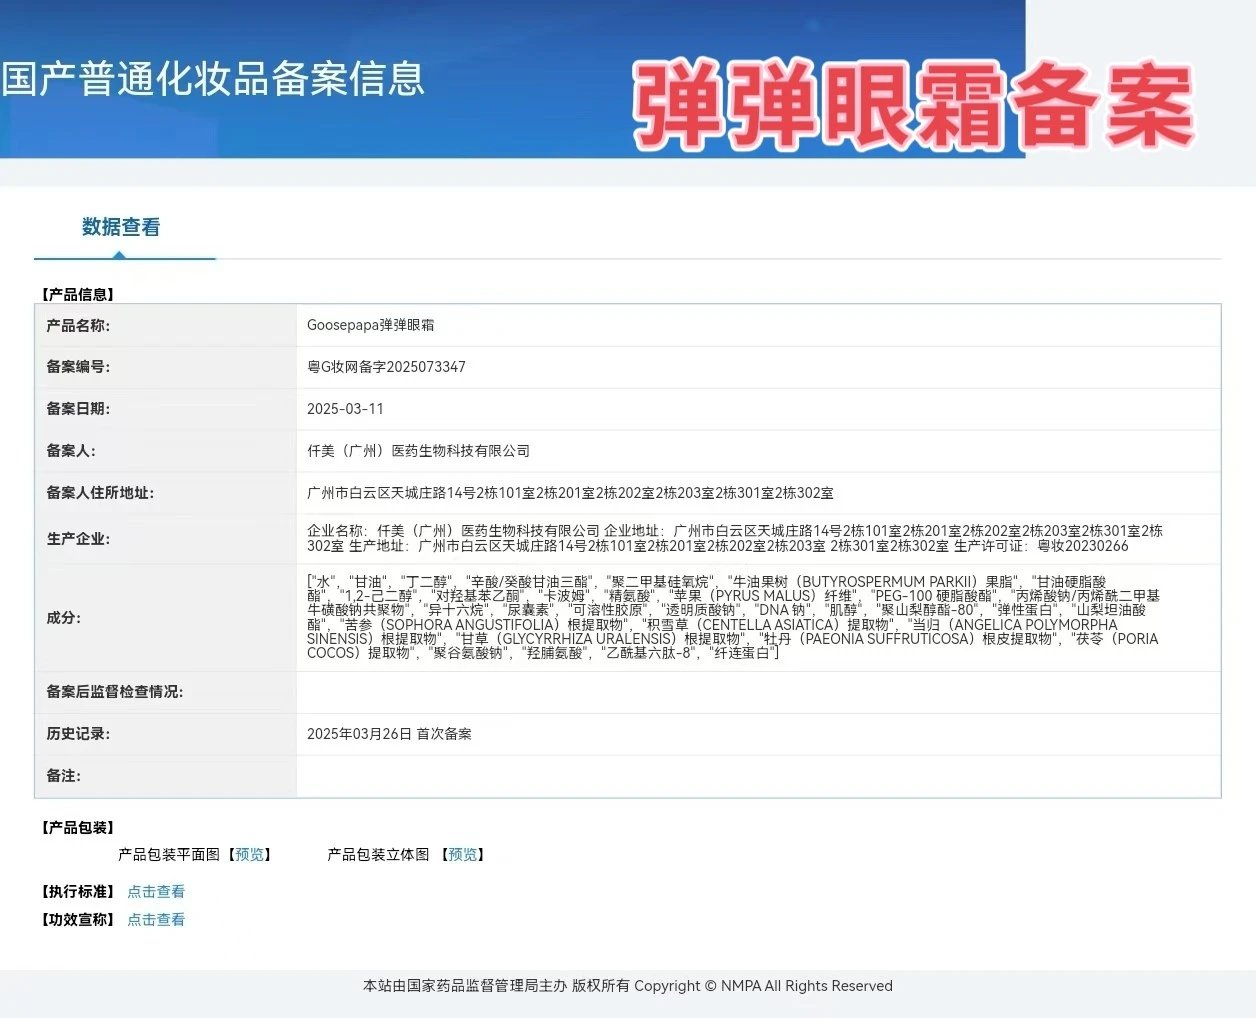This screenshot has height=1018, width=1256.
Task: Click the 【功效宣称】 label
Action: coord(78,920)
